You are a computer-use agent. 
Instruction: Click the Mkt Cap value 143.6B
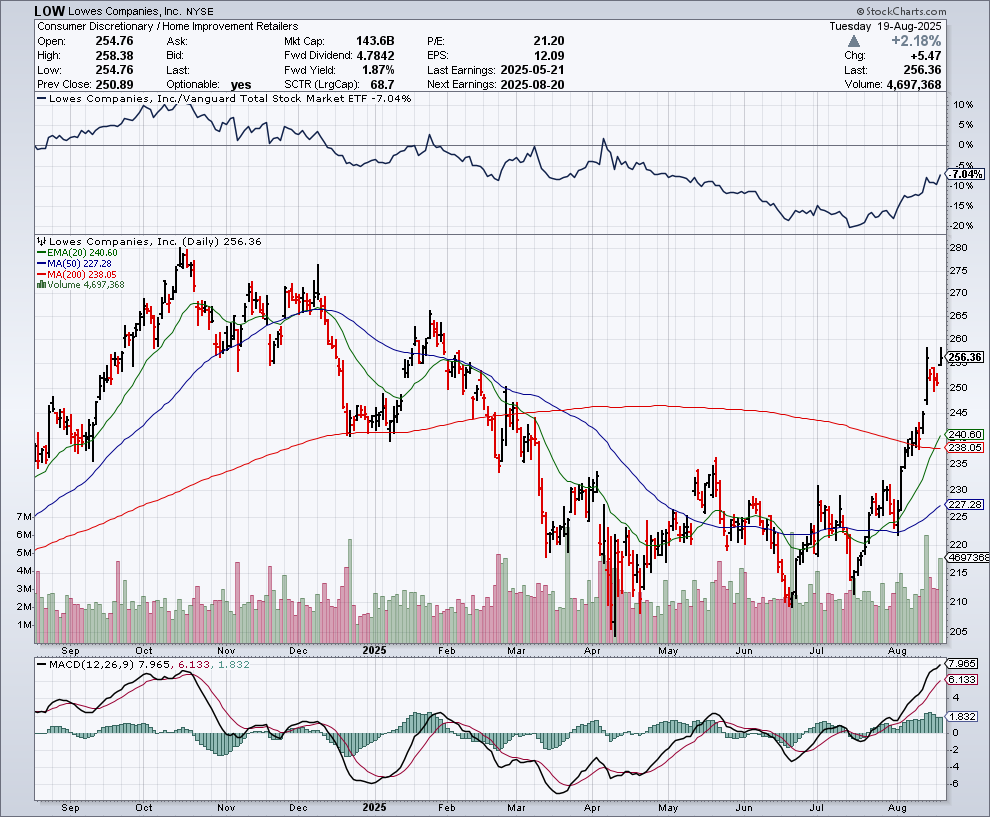pos(375,41)
